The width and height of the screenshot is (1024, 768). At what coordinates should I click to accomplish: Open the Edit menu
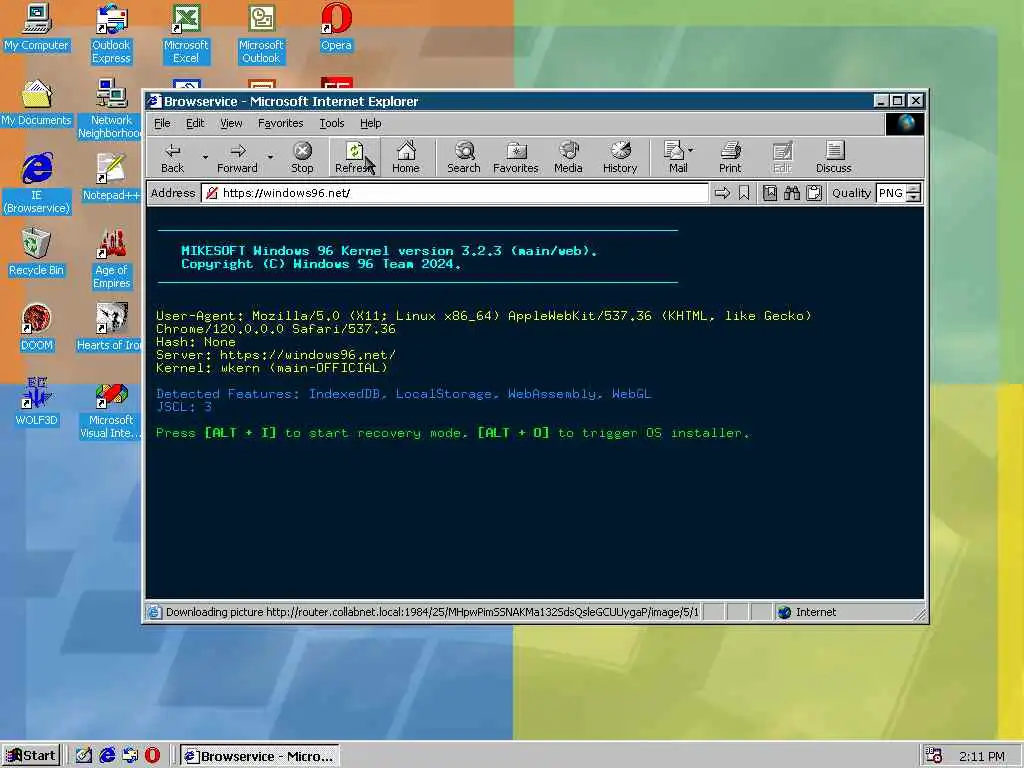[195, 123]
